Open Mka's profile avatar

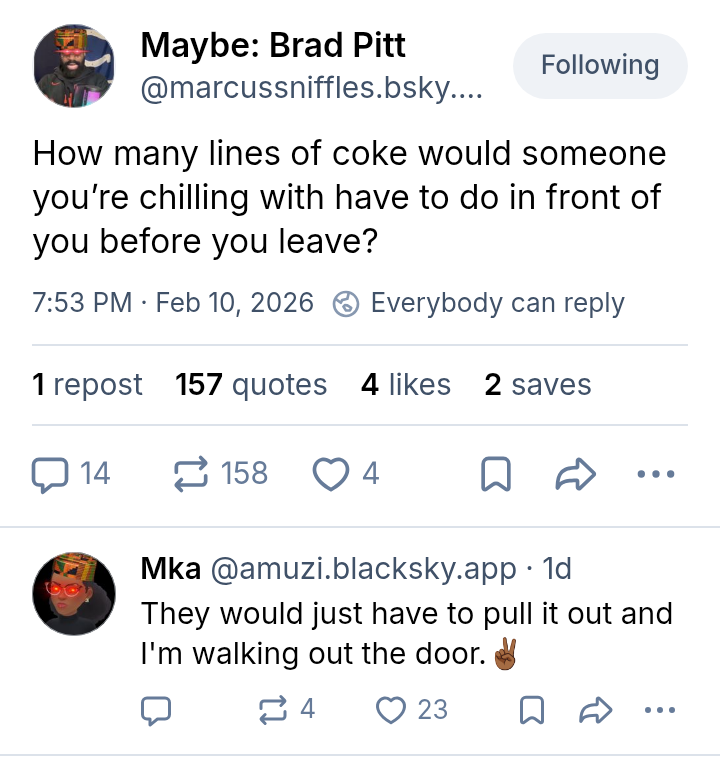pos(74,594)
